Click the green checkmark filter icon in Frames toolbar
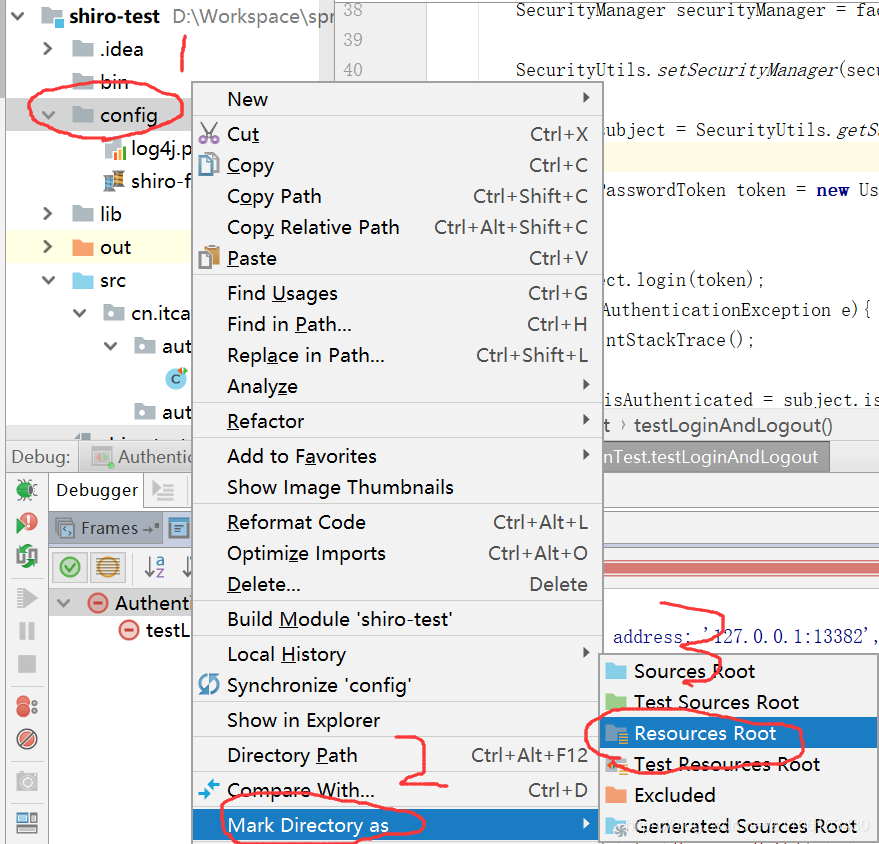The height and width of the screenshot is (844, 879). pos(69,566)
